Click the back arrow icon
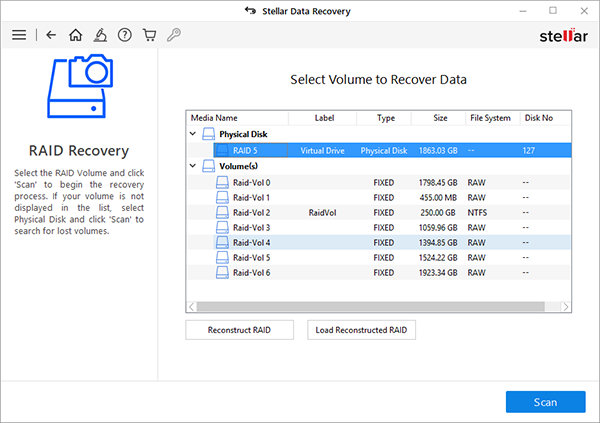 tap(52, 35)
